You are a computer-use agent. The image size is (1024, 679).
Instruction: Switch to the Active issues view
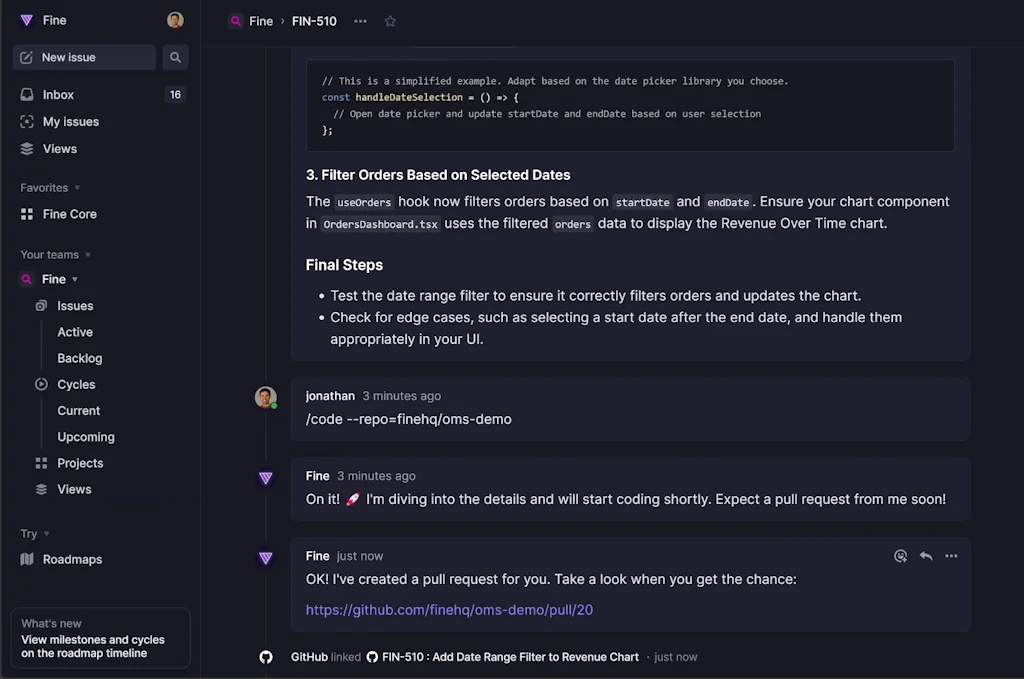point(74,331)
